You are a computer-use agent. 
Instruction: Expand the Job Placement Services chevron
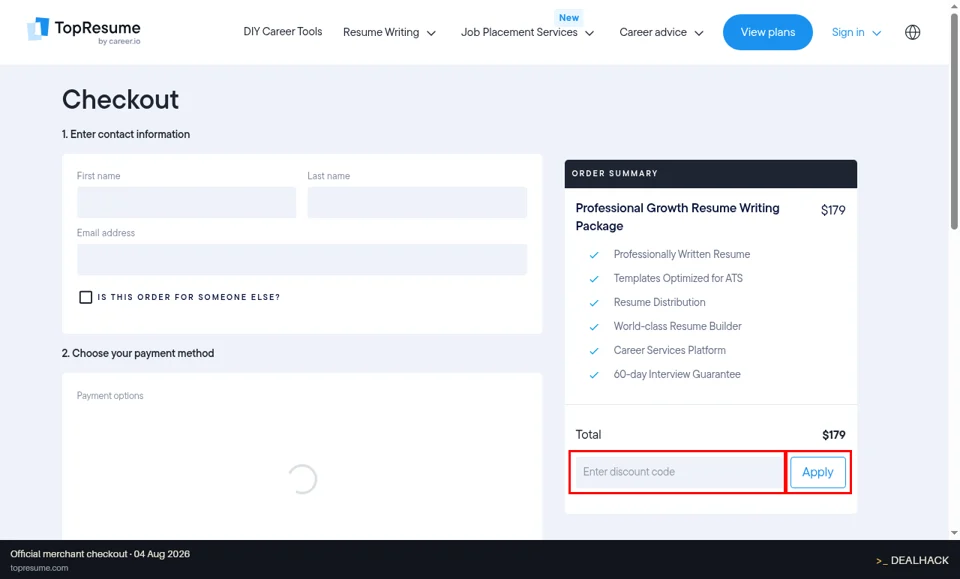[x=590, y=33]
